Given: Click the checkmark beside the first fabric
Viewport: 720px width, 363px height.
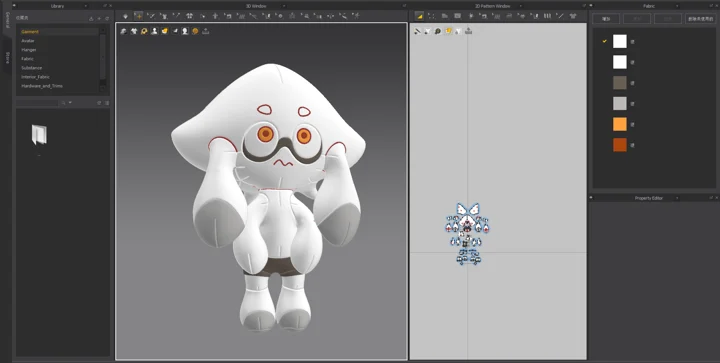Looking at the screenshot, I should (x=605, y=41).
